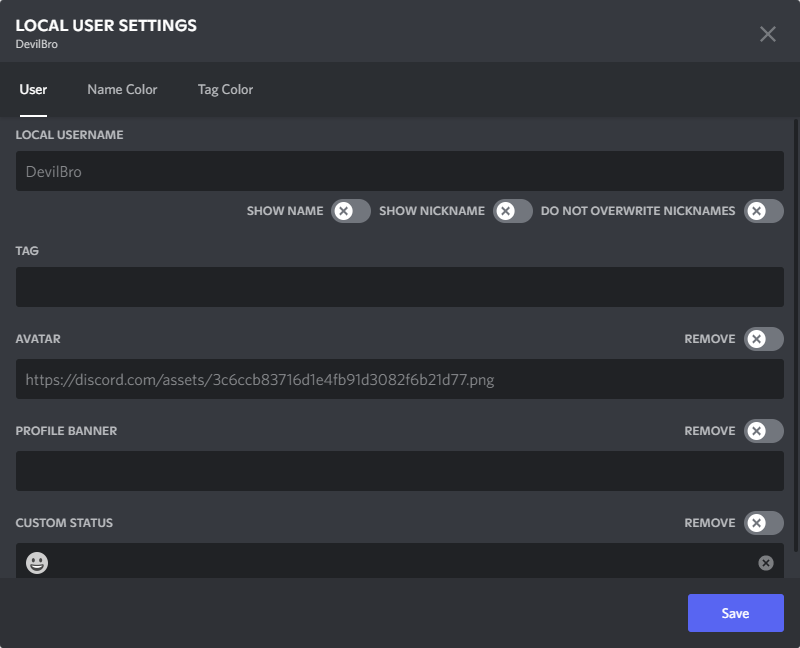The width and height of the screenshot is (800, 648).
Task: Toggle Do Not Overwrite Nicknames
Action: 763,211
